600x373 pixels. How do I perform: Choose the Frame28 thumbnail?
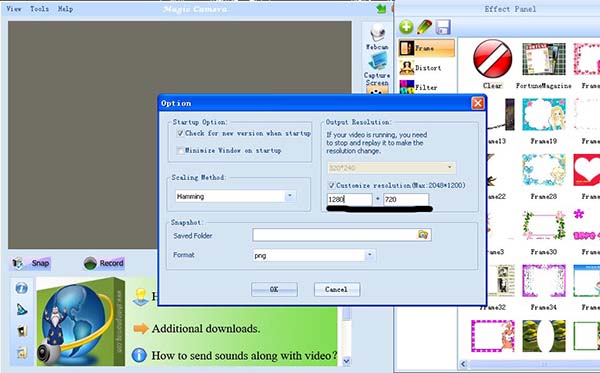[x=544, y=170]
